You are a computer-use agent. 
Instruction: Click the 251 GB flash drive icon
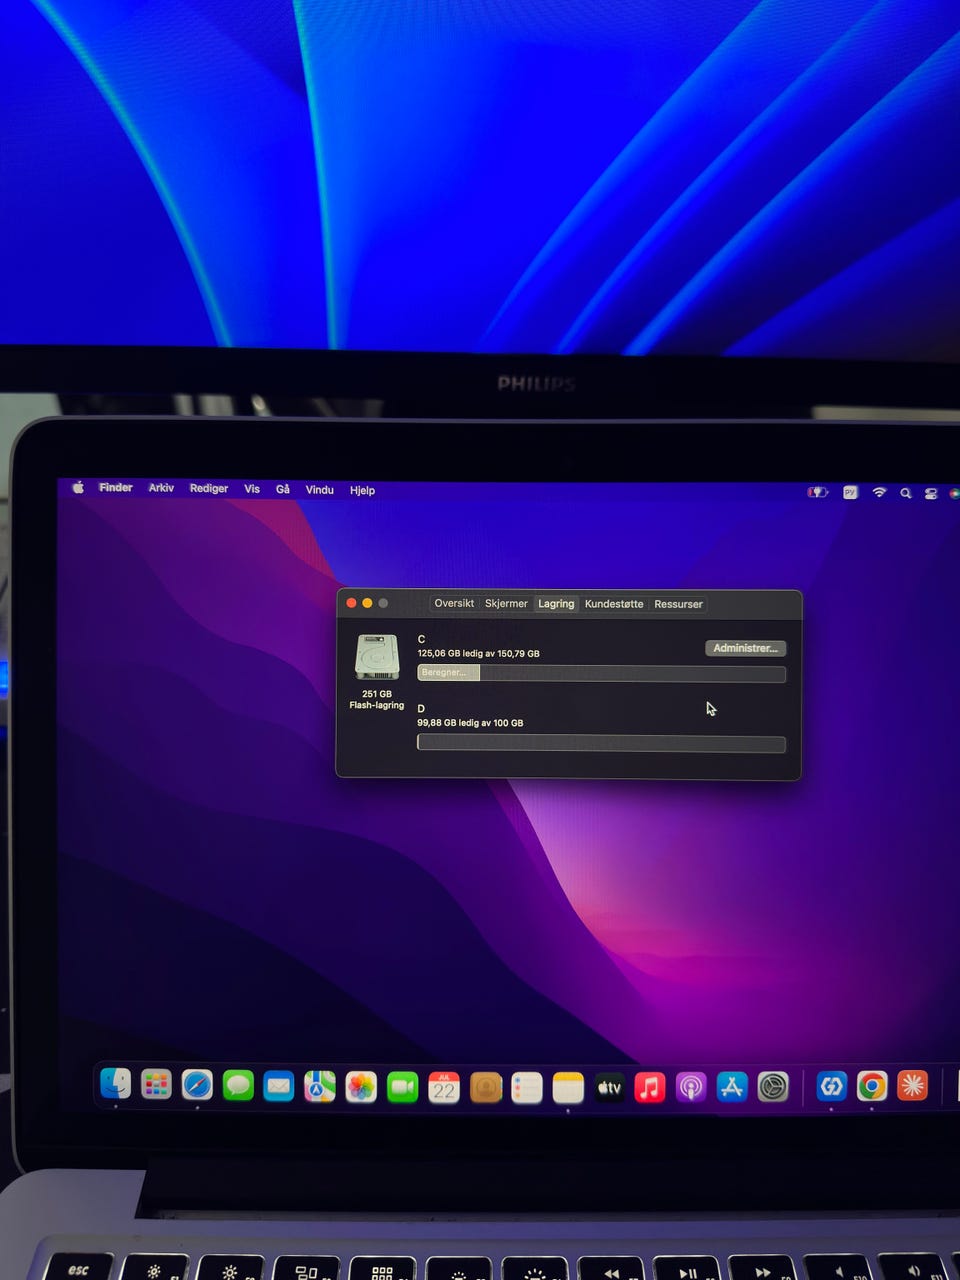[377, 658]
